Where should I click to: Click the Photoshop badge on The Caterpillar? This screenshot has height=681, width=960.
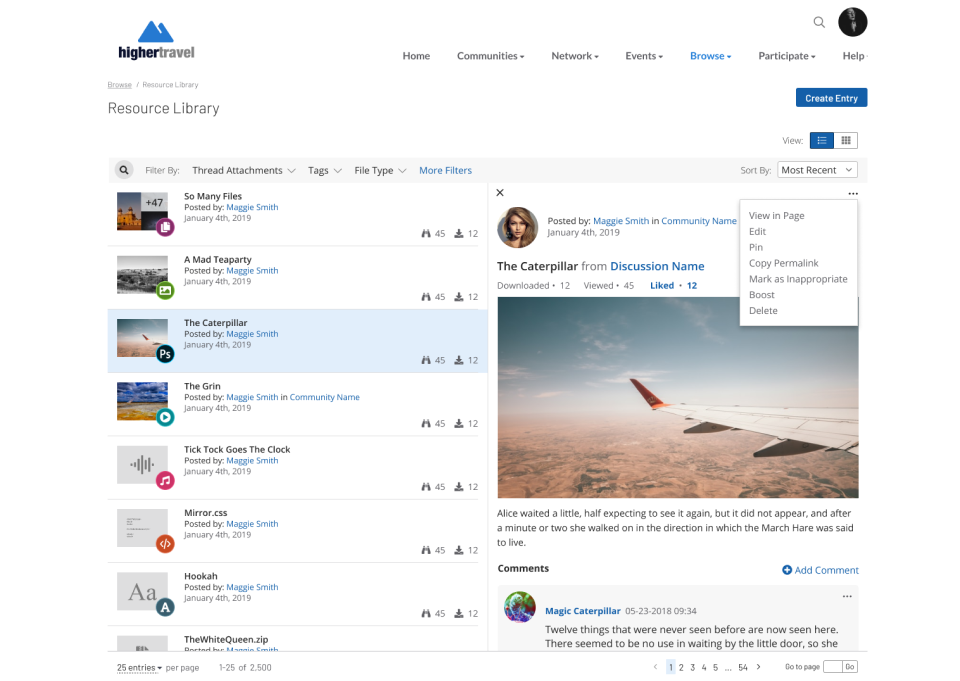tap(165, 354)
